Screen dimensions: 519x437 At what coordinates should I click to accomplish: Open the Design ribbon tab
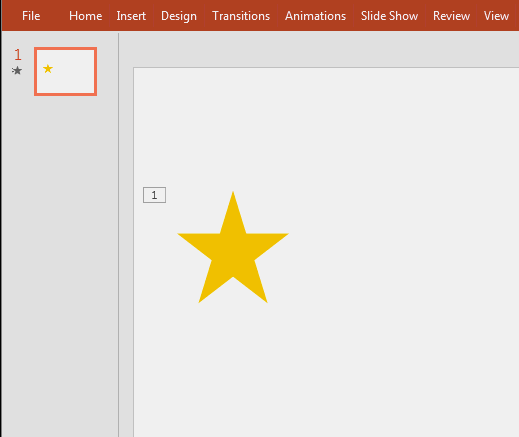pyautogui.click(x=179, y=16)
